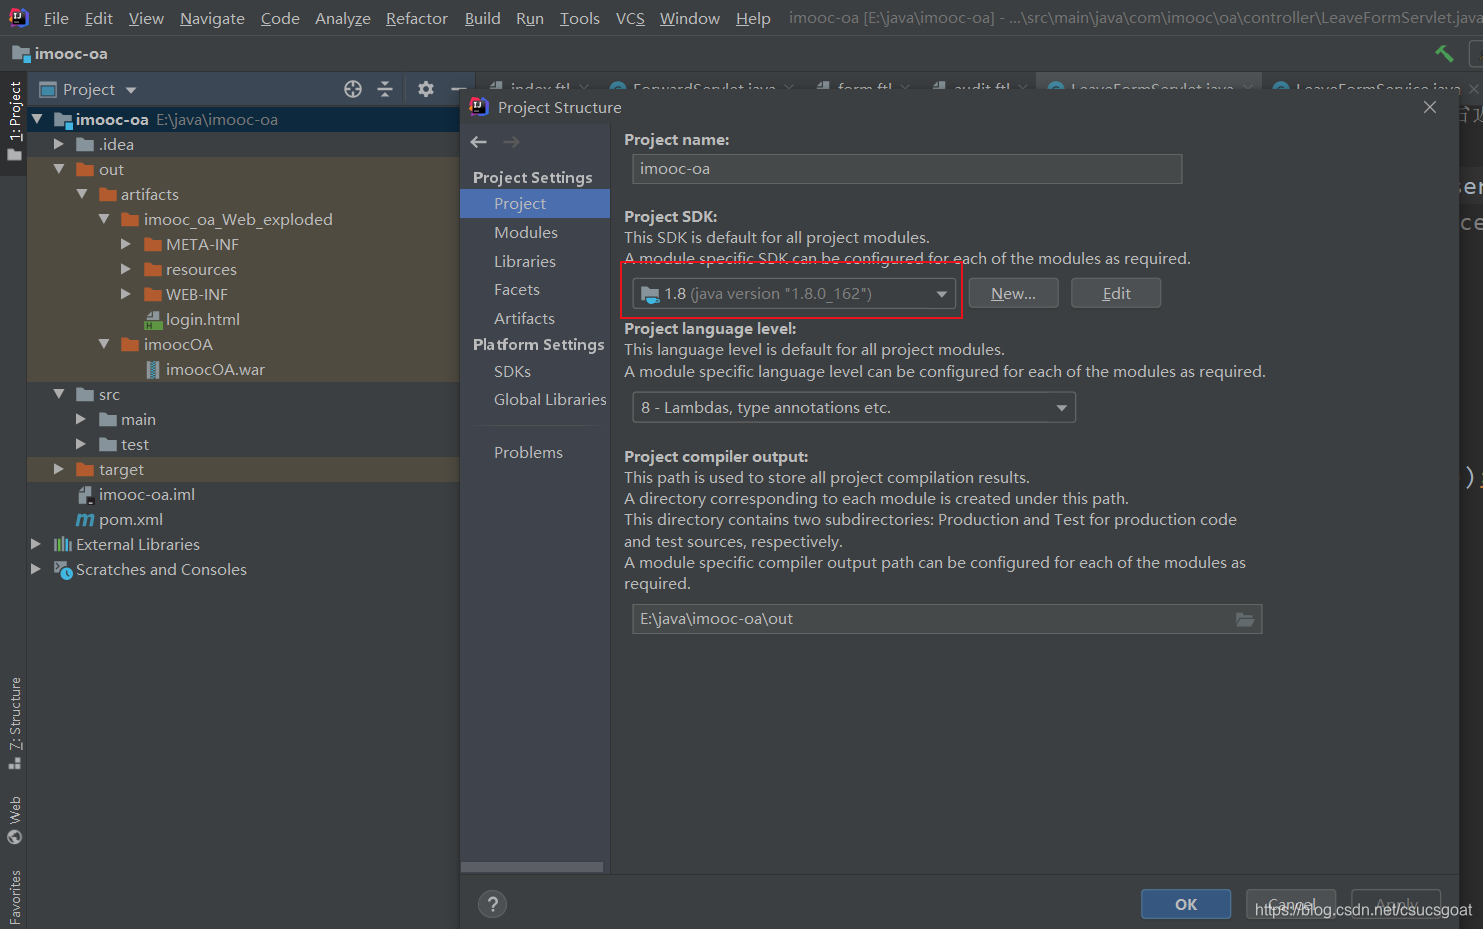
Task: Click the back arrow in Project Structure
Action: pyautogui.click(x=478, y=141)
